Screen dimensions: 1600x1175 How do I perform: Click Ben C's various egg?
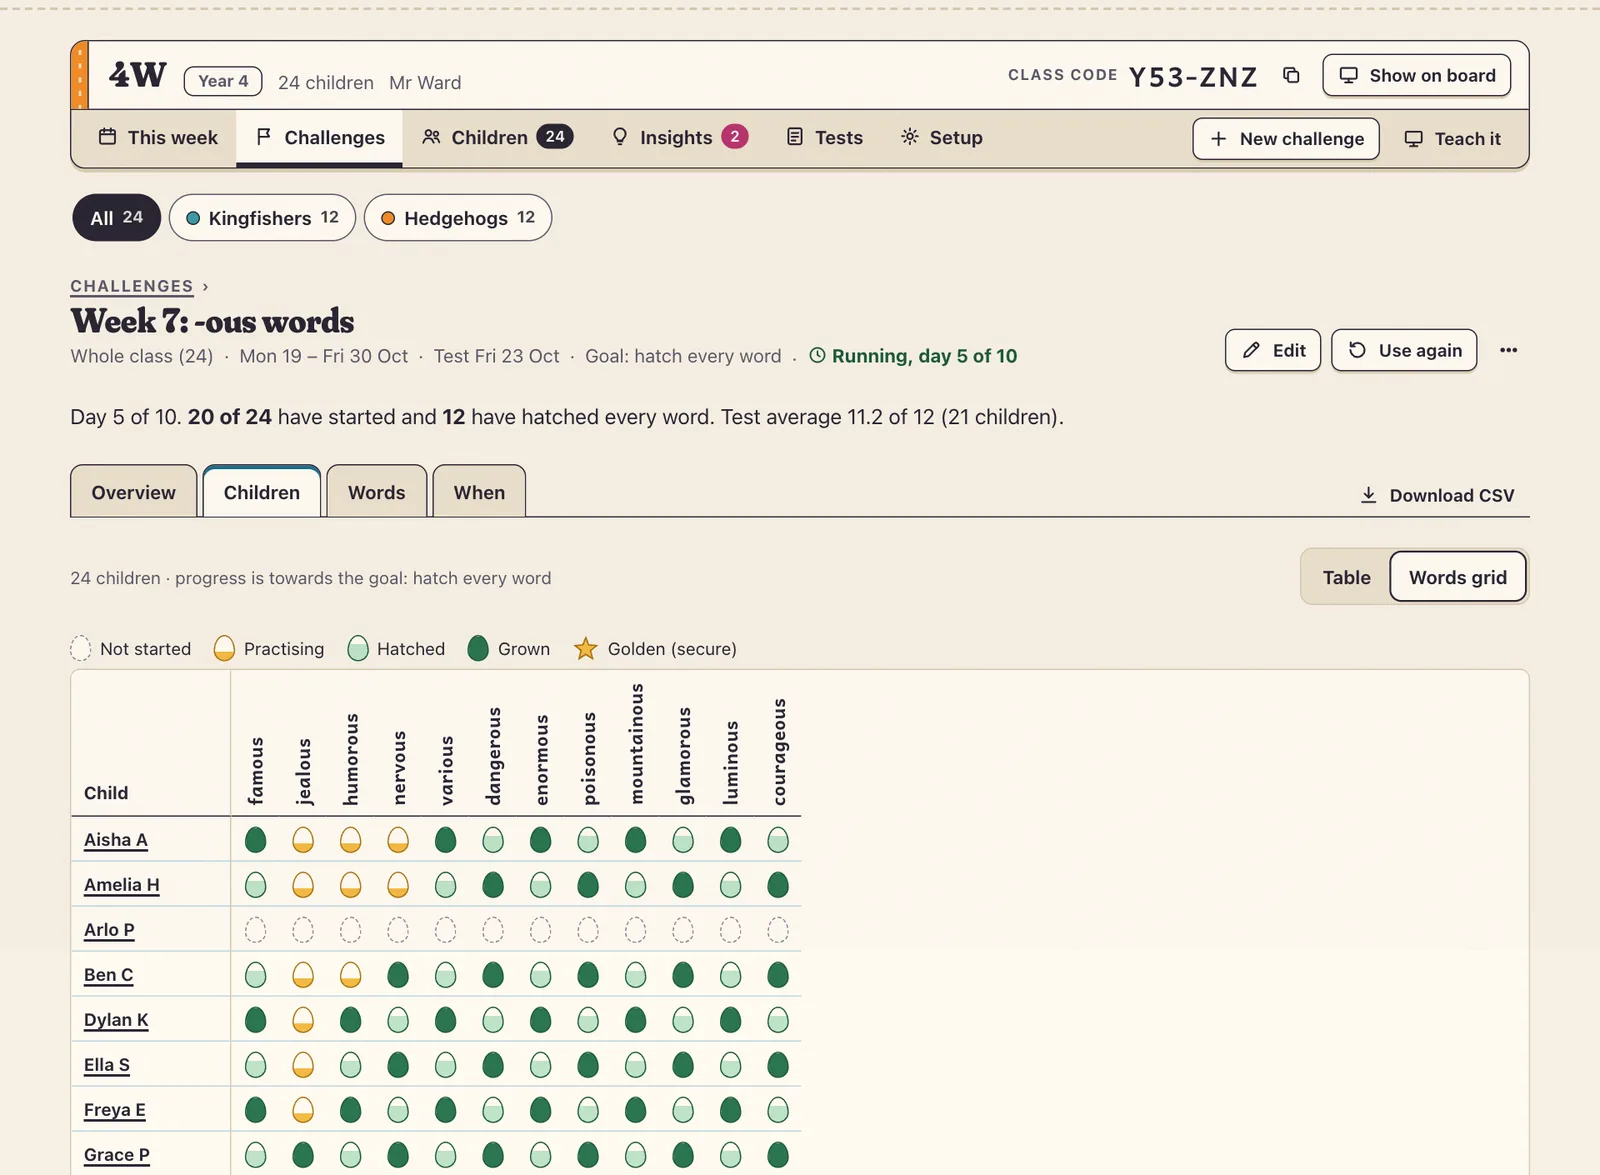pyautogui.click(x=446, y=975)
